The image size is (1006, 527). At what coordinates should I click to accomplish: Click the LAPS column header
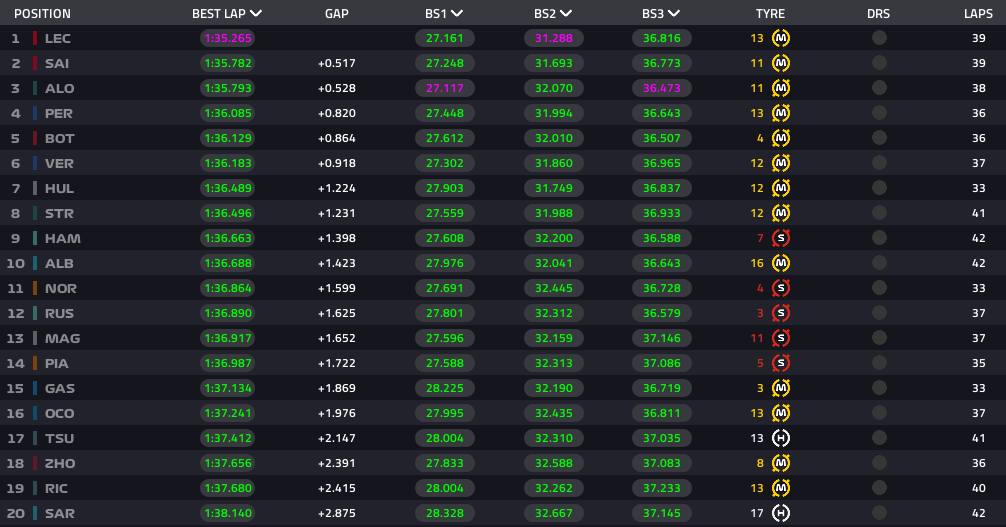(x=978, y=13)
